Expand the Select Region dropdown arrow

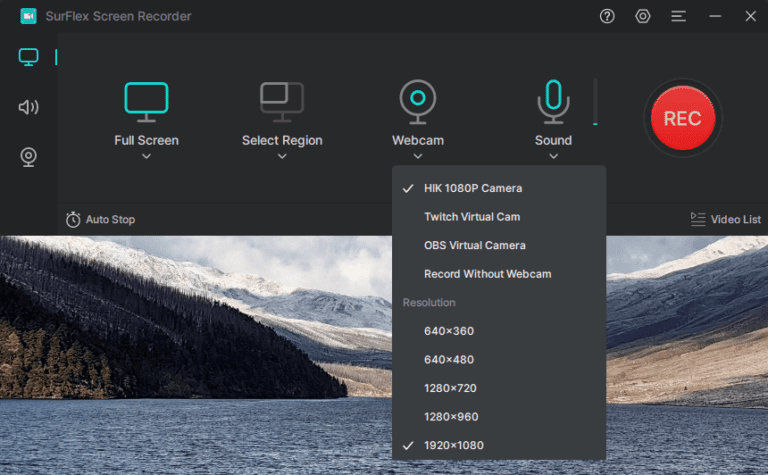pos(282,156)
